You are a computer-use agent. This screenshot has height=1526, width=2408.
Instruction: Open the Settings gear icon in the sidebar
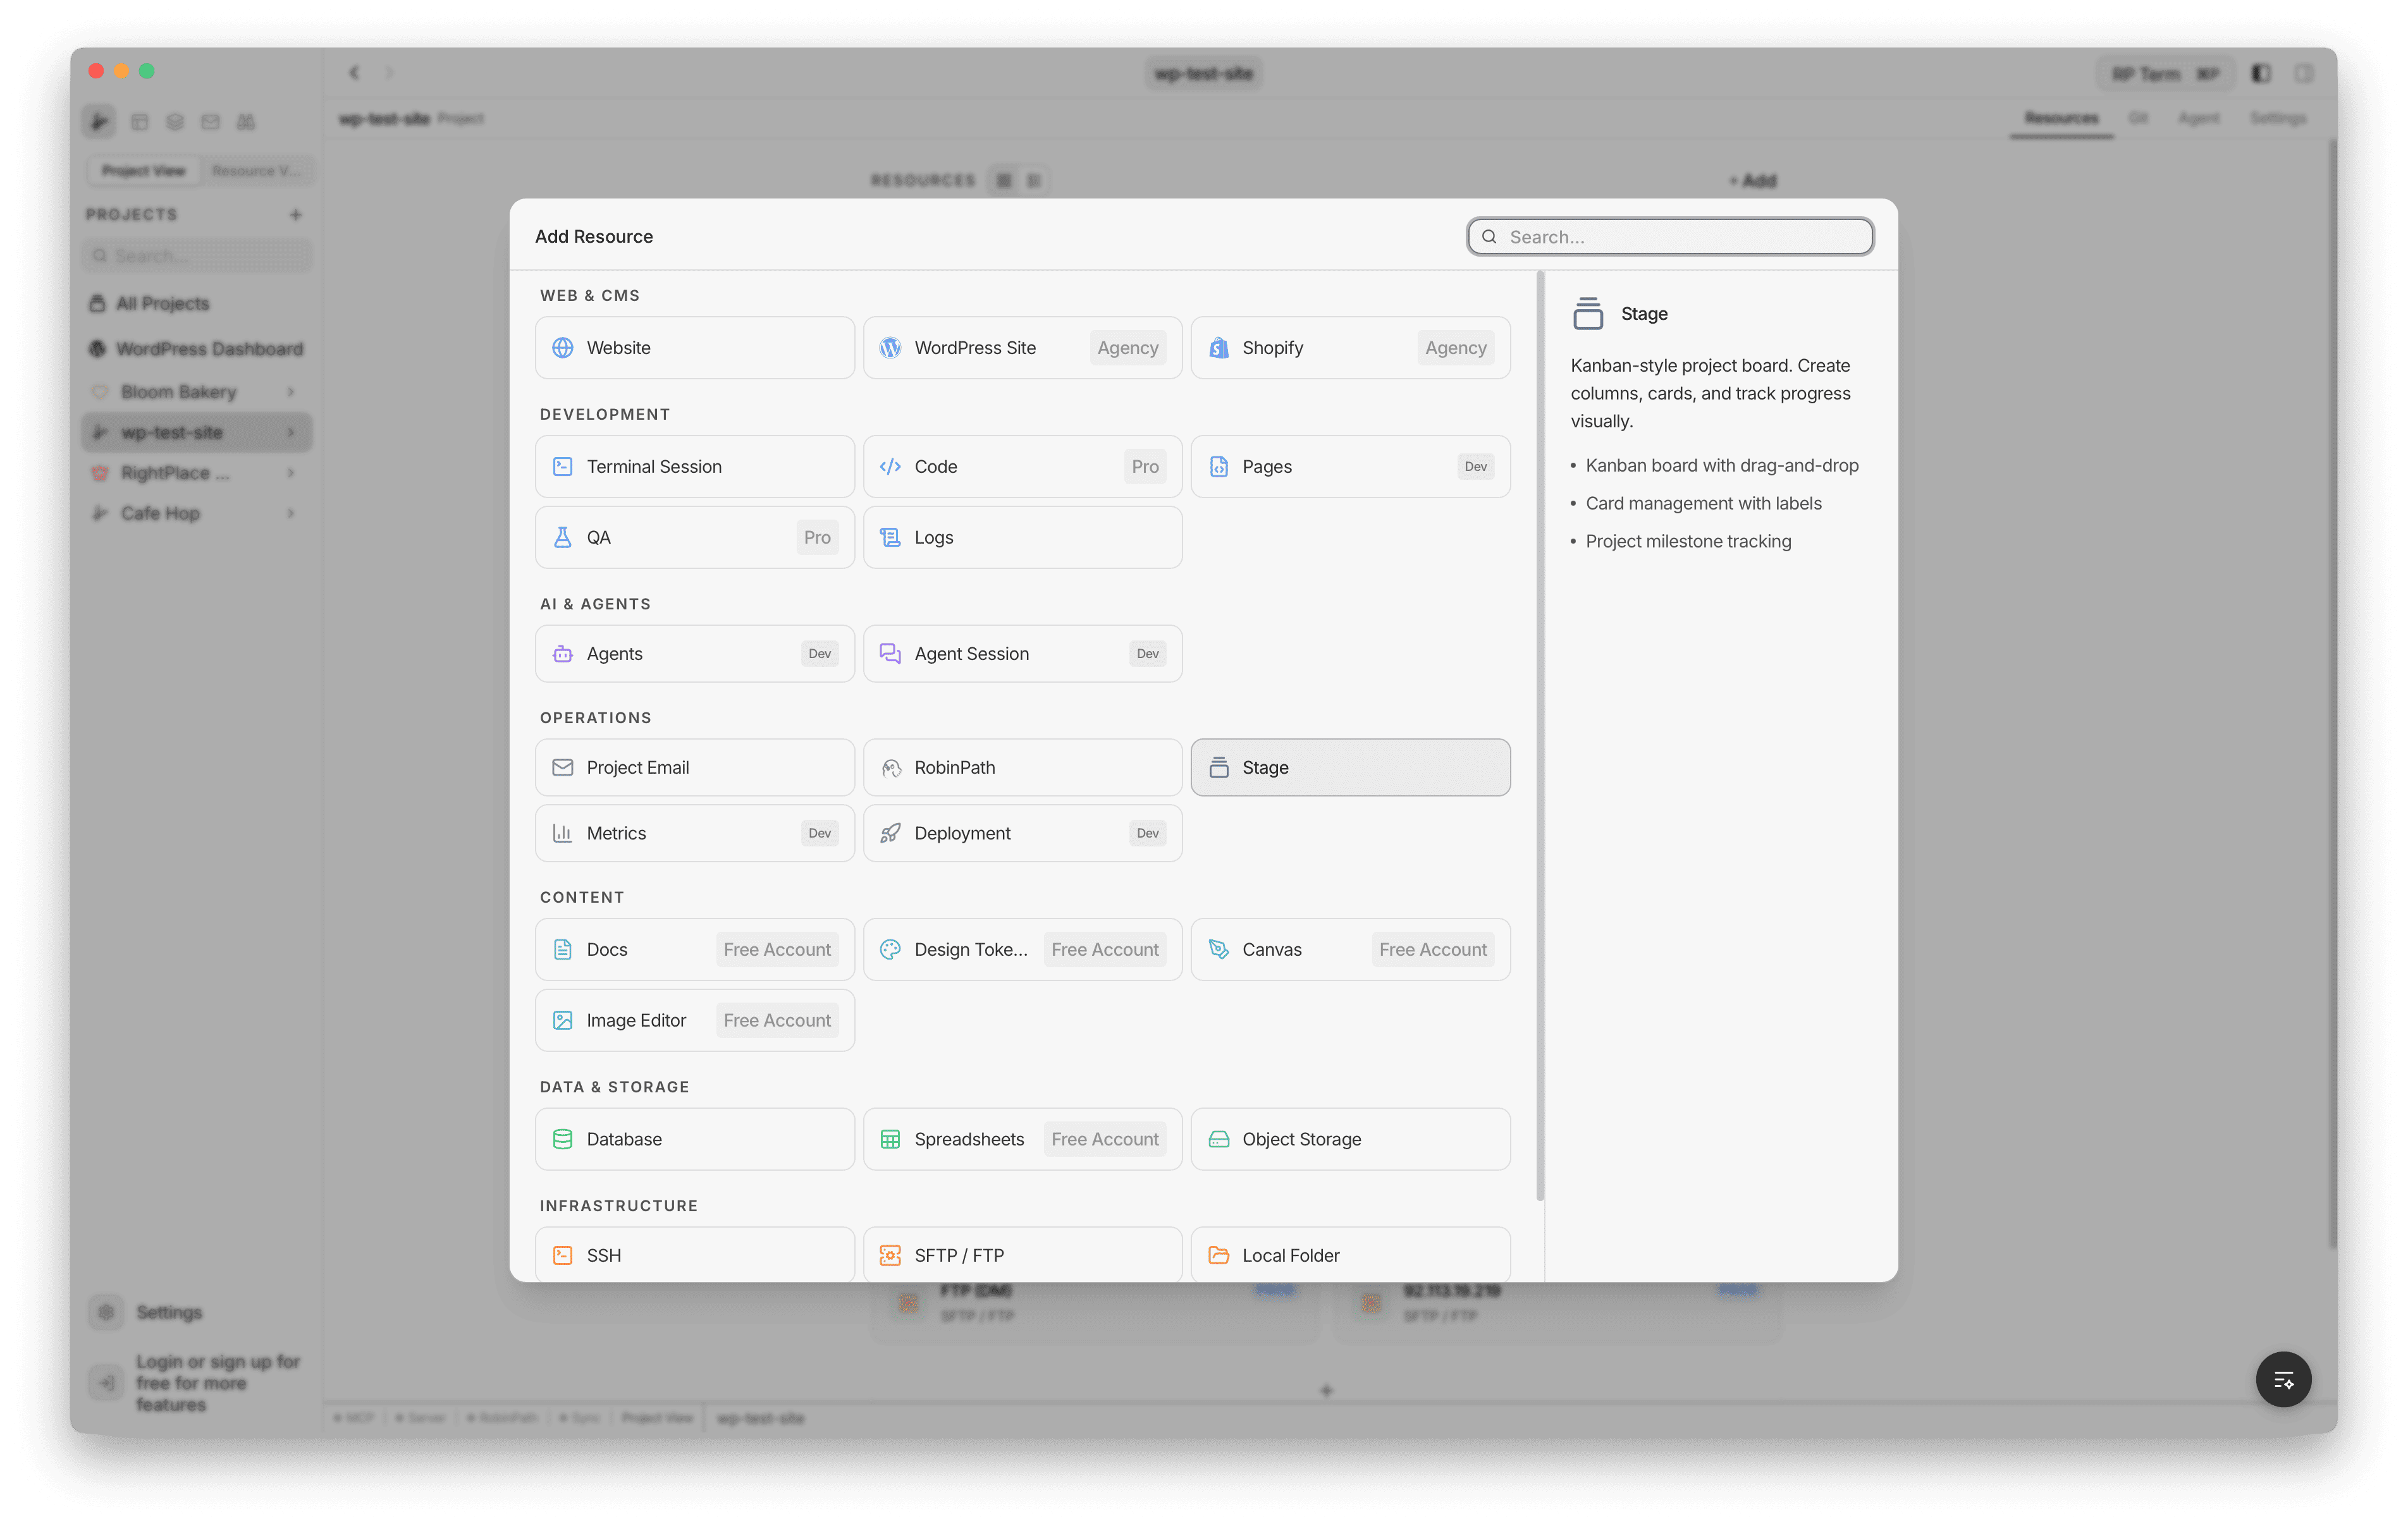(x=107, y=1312)
